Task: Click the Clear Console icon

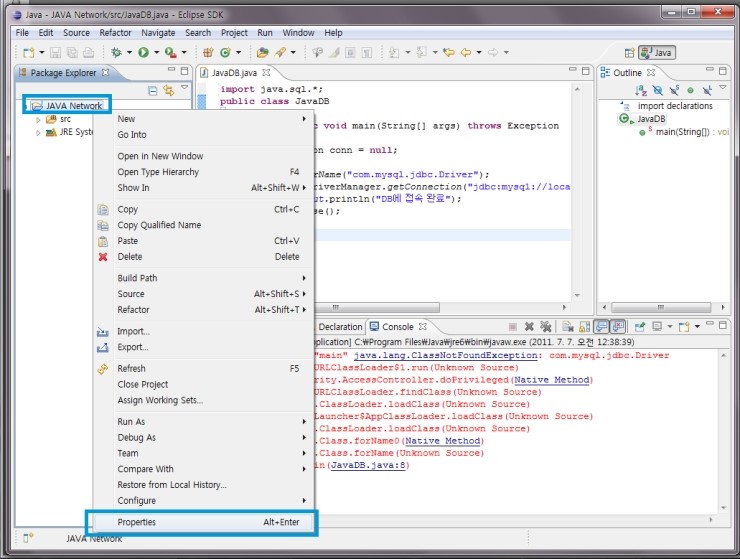Action: pos(568,326)
